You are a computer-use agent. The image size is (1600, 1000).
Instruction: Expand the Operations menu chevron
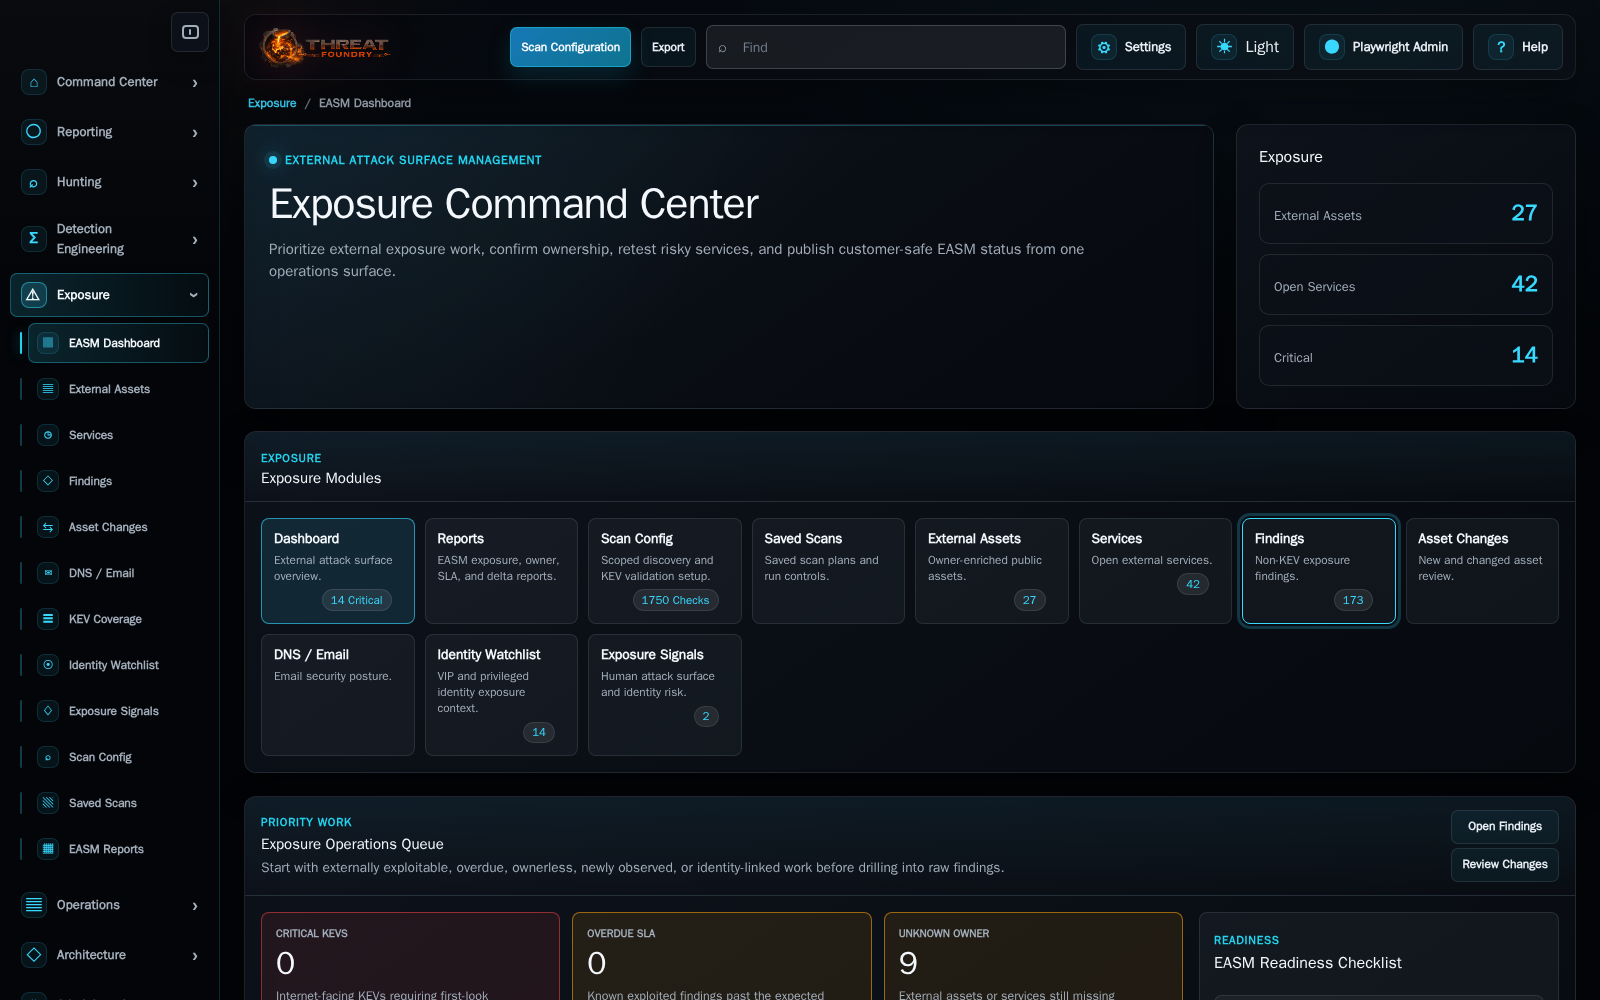[195, 906]
